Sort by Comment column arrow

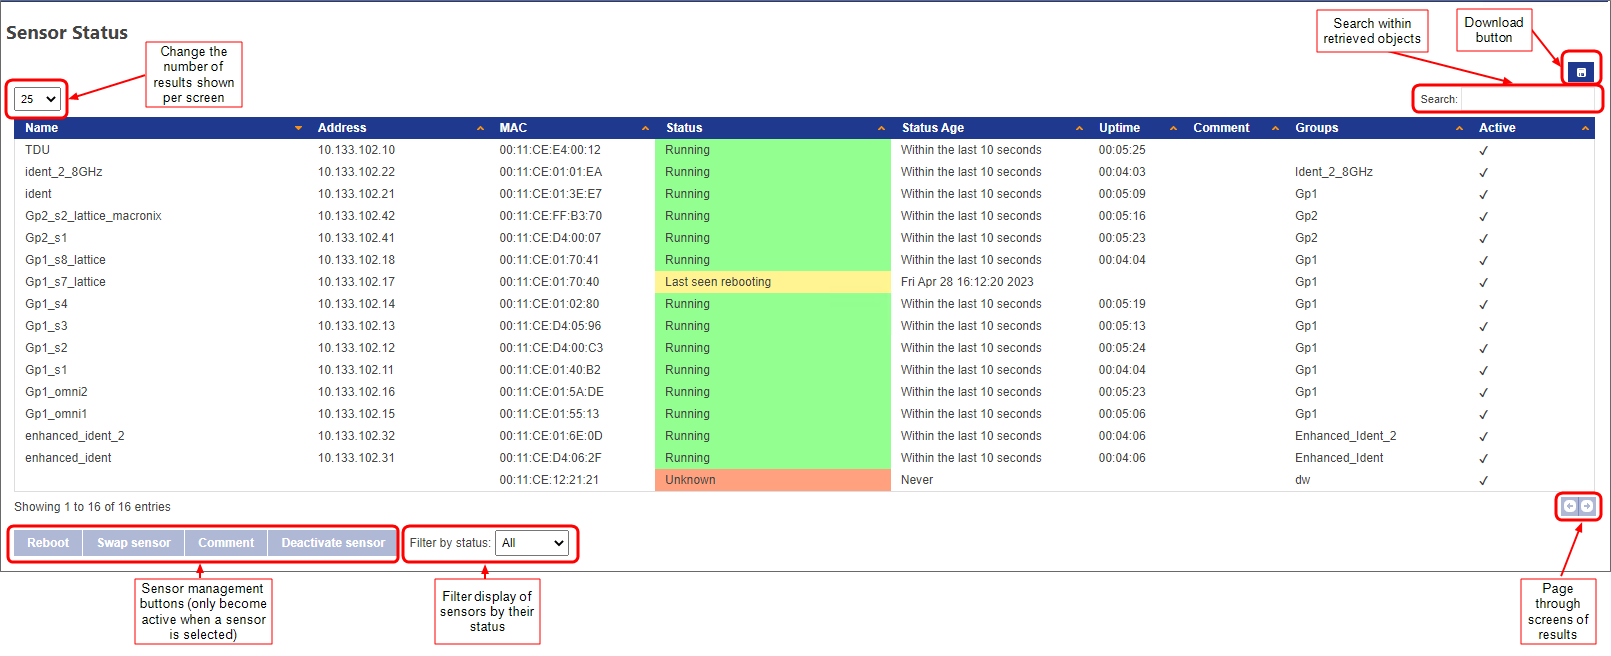pos(1275,128)
